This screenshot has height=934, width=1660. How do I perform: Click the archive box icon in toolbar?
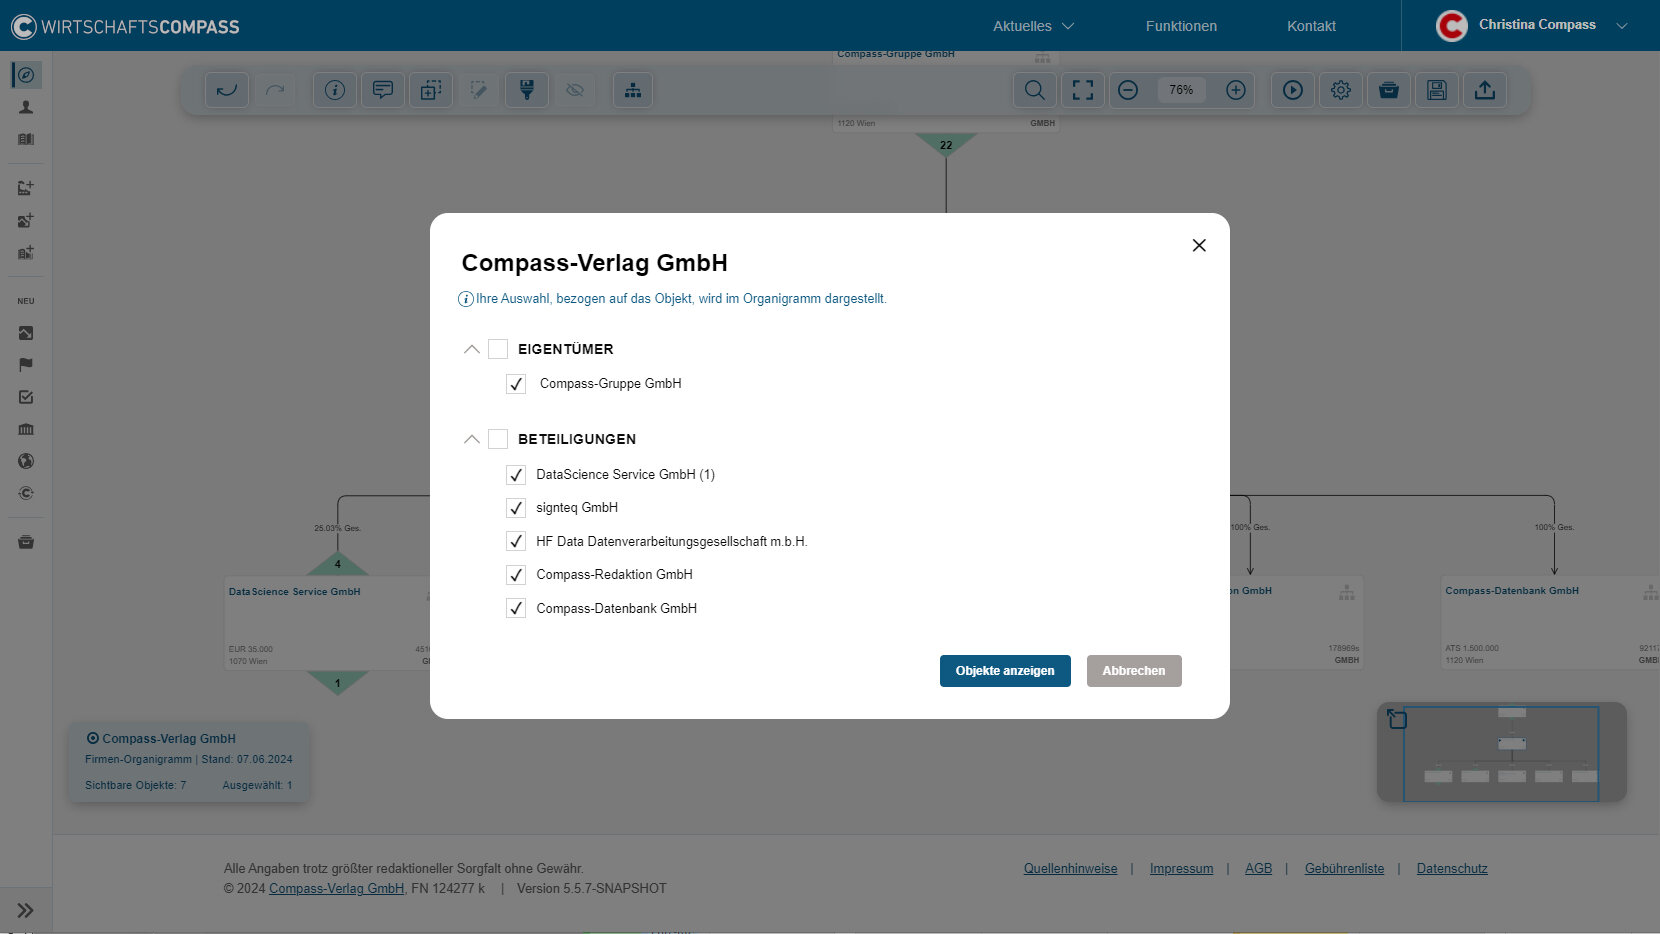1389,90
